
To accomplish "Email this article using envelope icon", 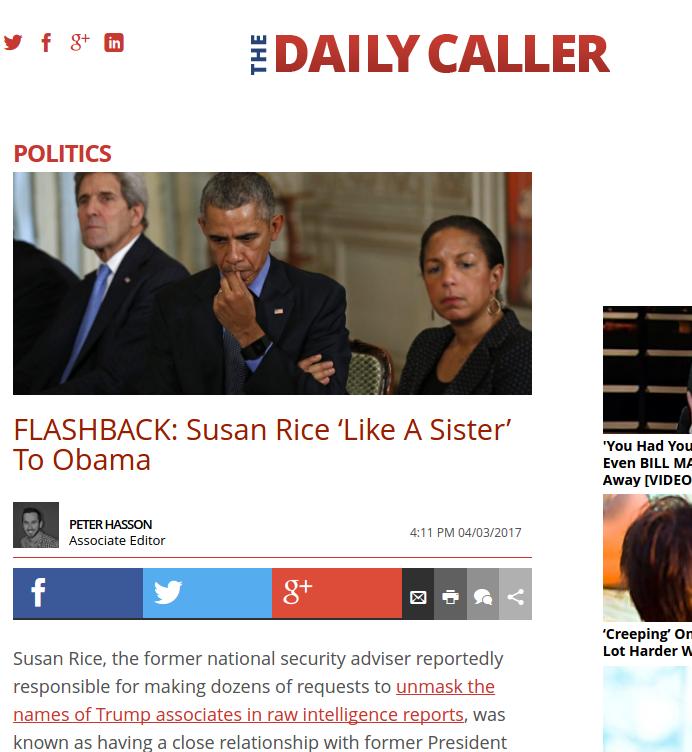I will (418, 594).
